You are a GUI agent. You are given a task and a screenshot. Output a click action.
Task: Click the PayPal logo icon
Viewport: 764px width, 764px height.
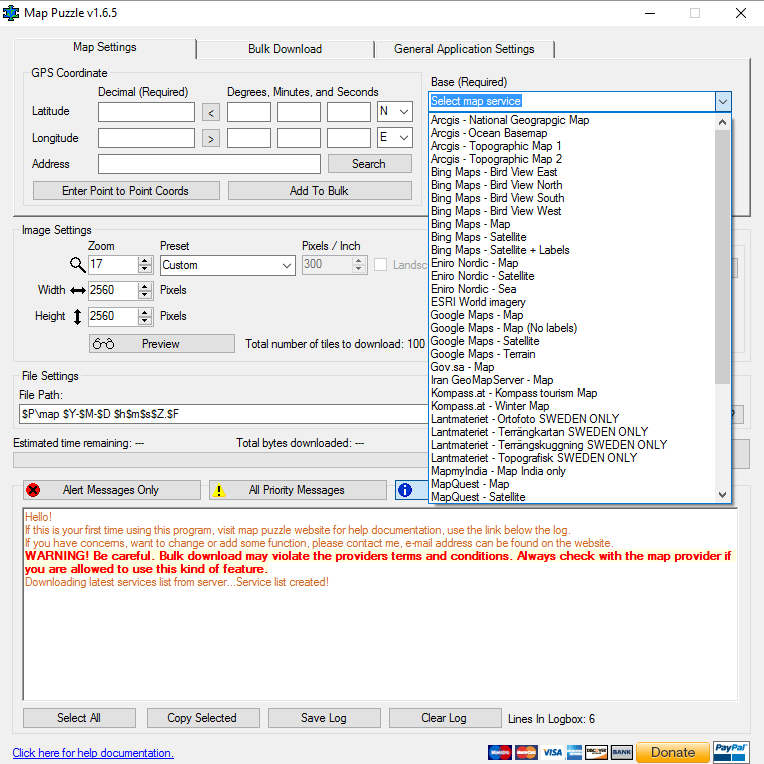click(x=731, y=752)
